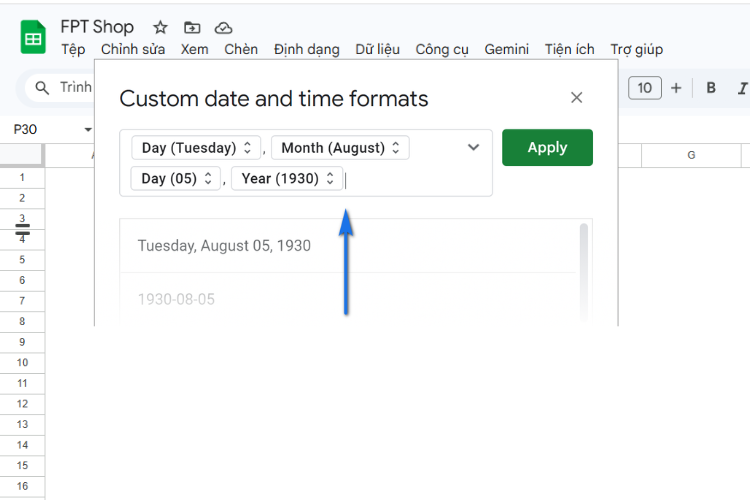Viewport: 750px width, 500px height.
Task: Select row 2 header
Action: pyautogui.click(x=22, y=198)
